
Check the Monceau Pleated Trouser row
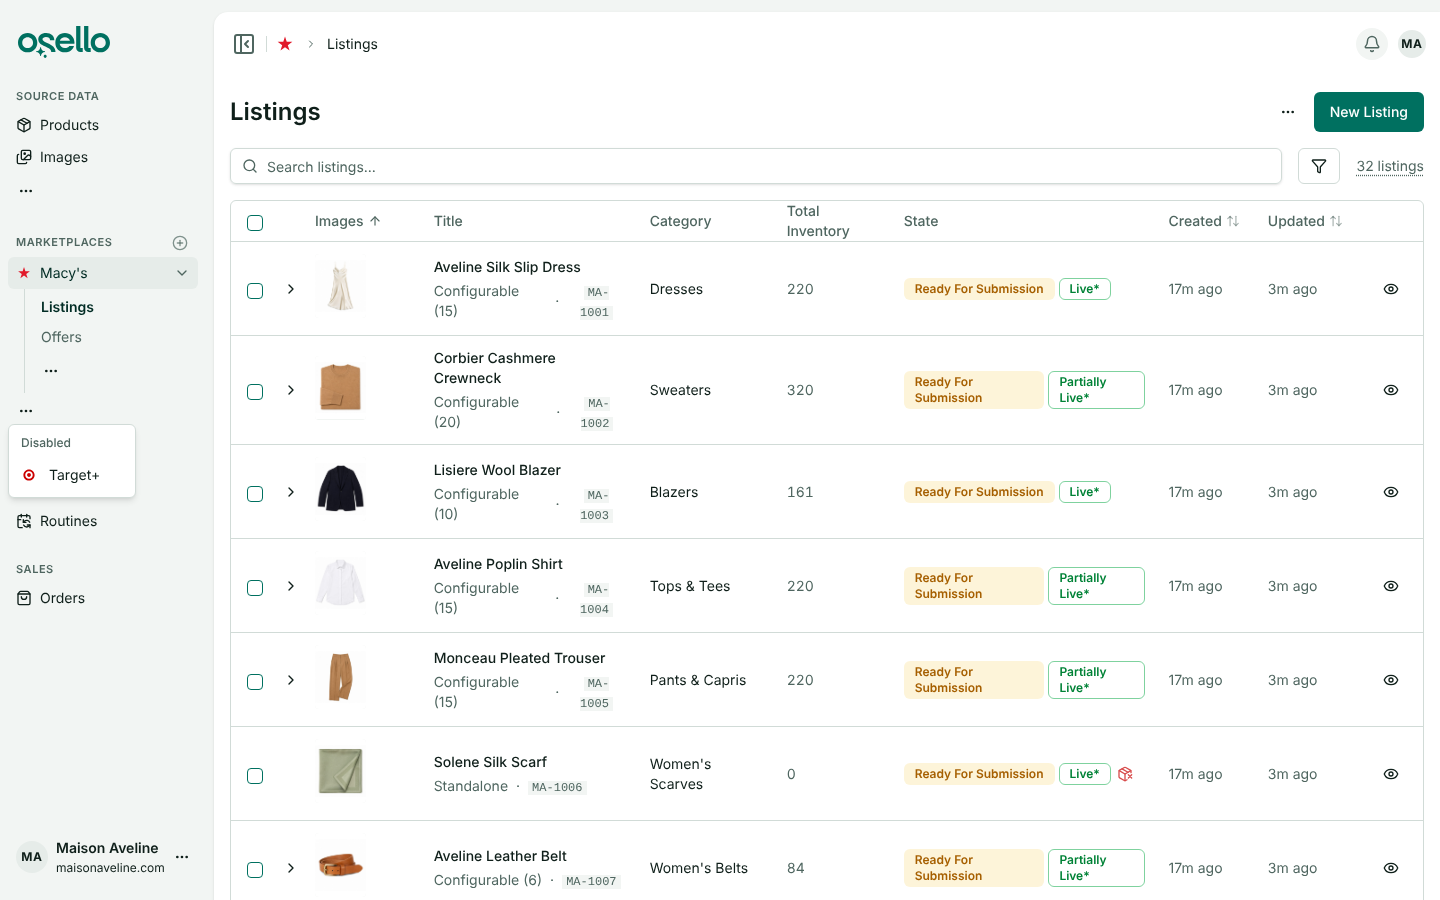pos(255,681)
